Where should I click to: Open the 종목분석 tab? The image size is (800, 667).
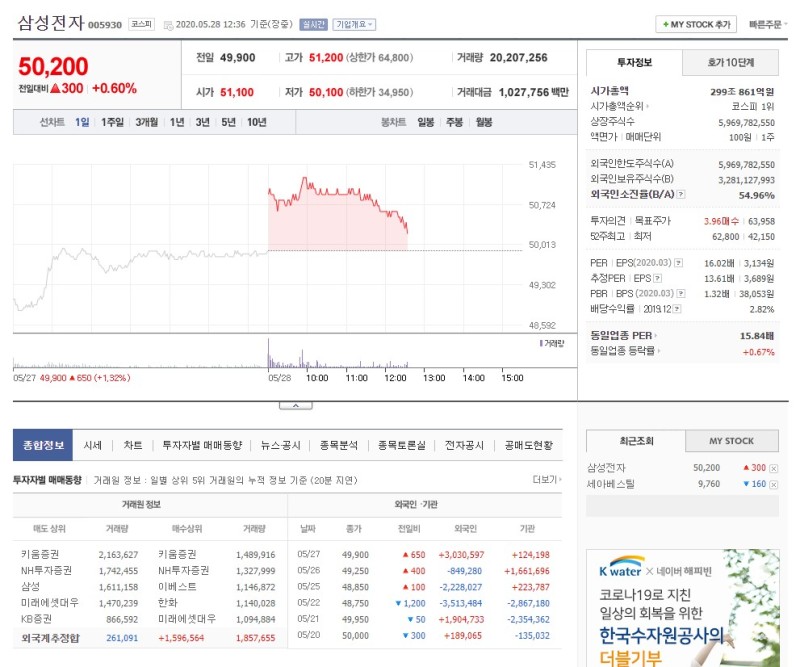[x=339, y=446]
